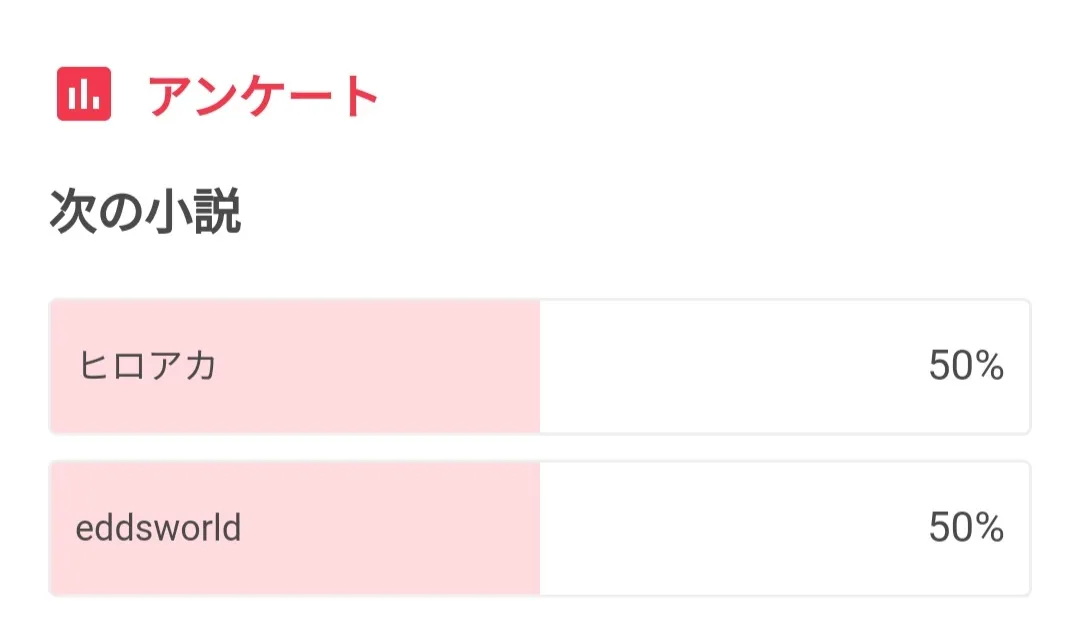This screenshot has width=1080, height=625.
Task: Choose ヒロアカ as the next novel
Action: point(539,367)
